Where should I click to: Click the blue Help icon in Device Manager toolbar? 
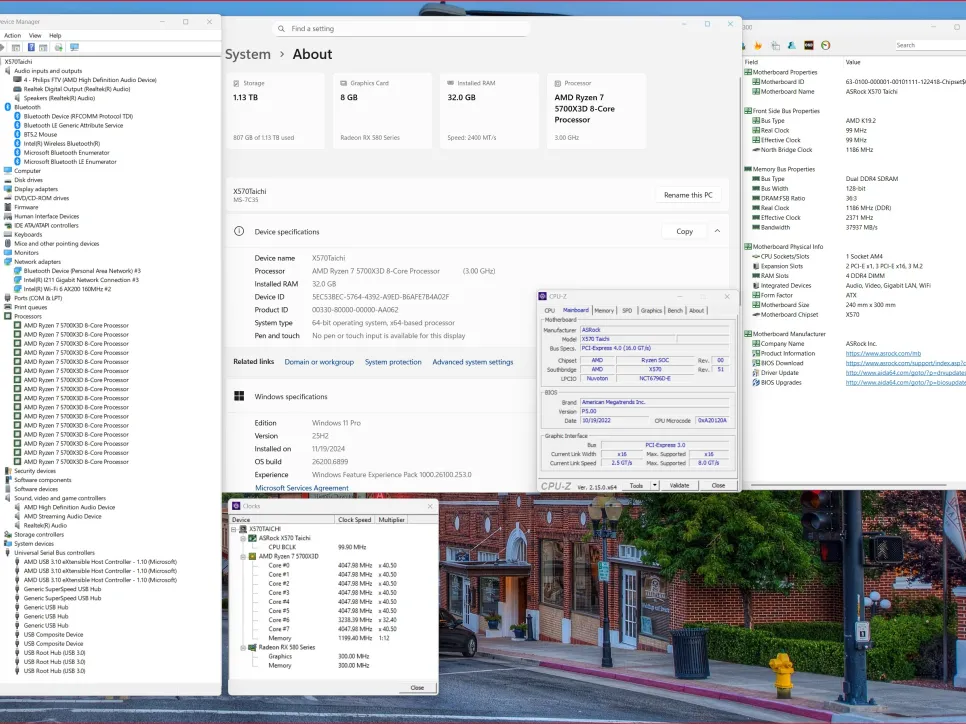[x=31, y=47]
